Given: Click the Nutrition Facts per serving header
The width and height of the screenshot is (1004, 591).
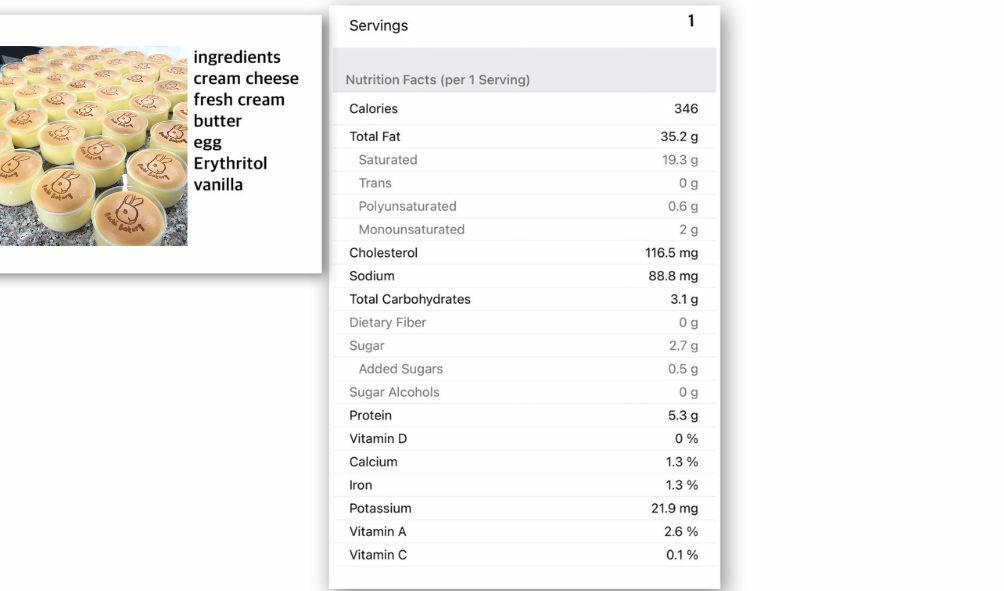Looking at the screenshot, I should click(x=437, y=80).
